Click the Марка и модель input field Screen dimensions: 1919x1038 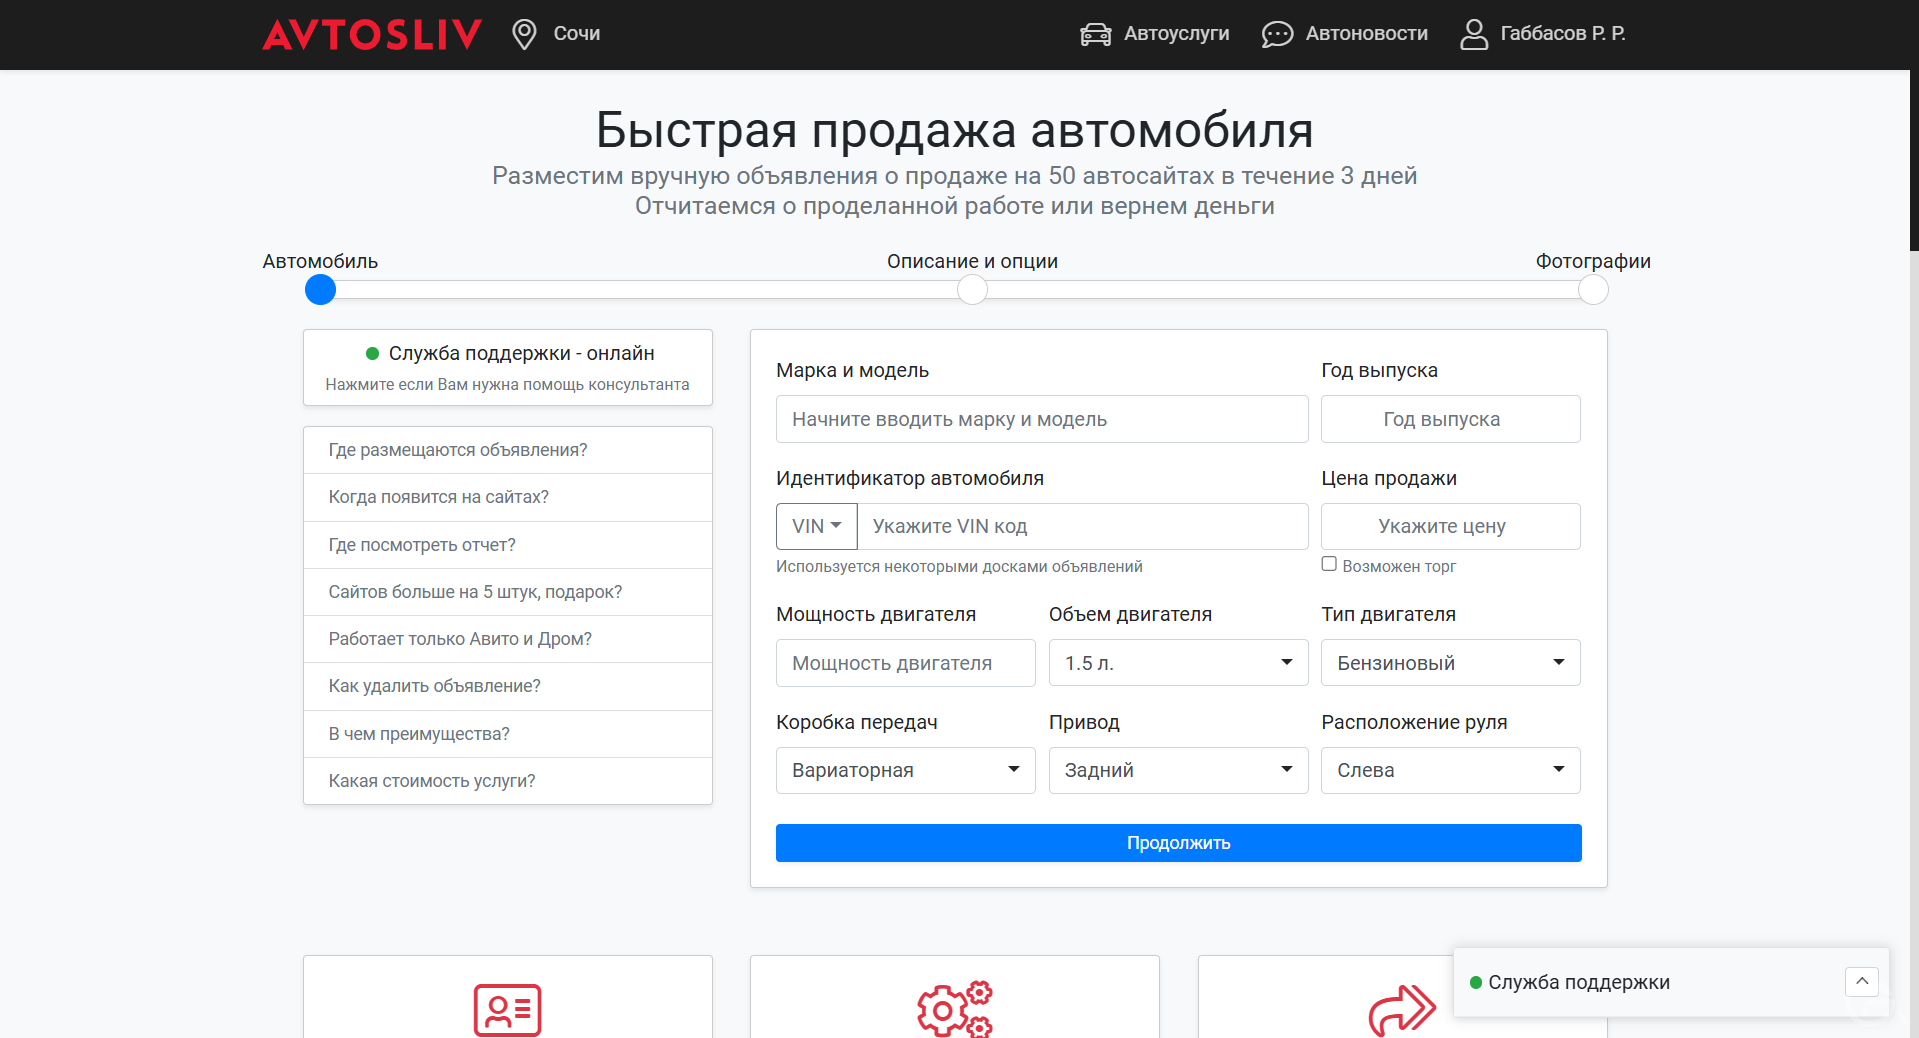click(1041, 419)
